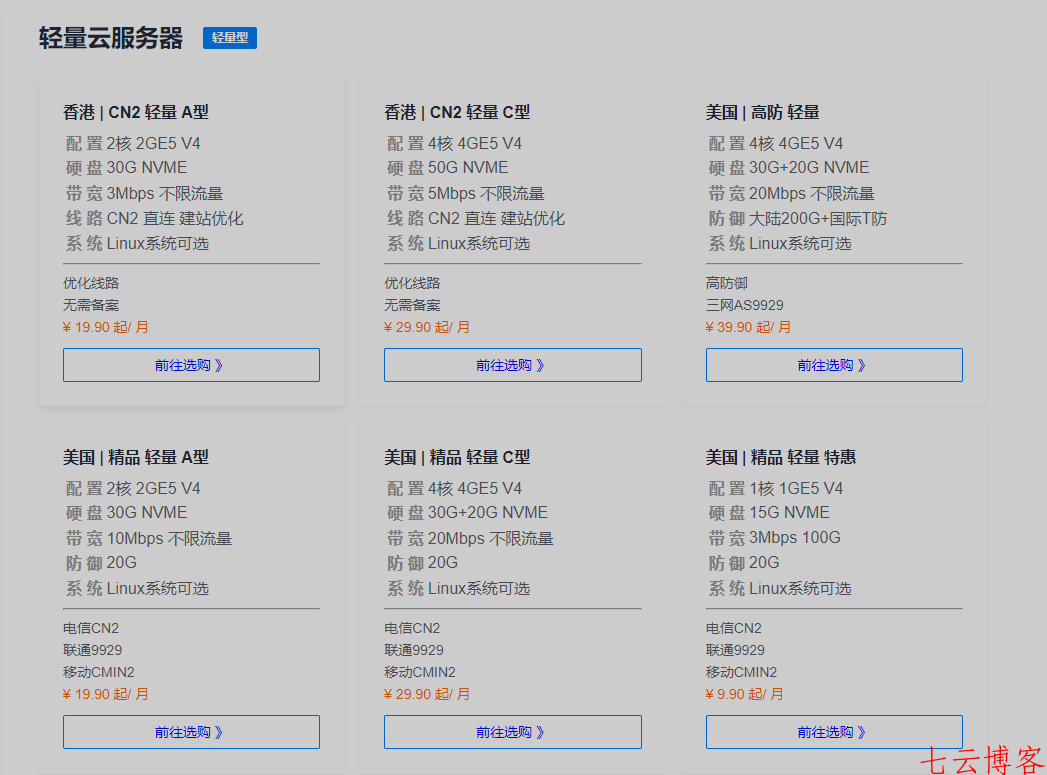Click the 高防御 text
The width and height of the screenshot is (1047, 775).
[726, 283]
